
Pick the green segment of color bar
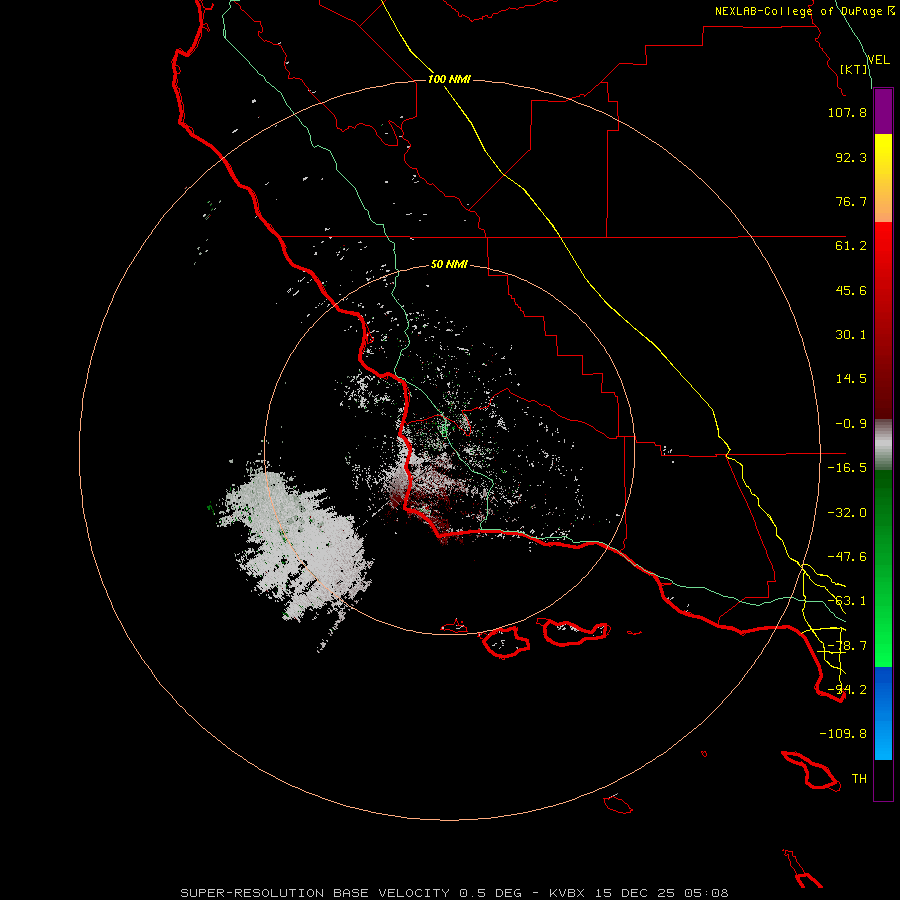883,568
